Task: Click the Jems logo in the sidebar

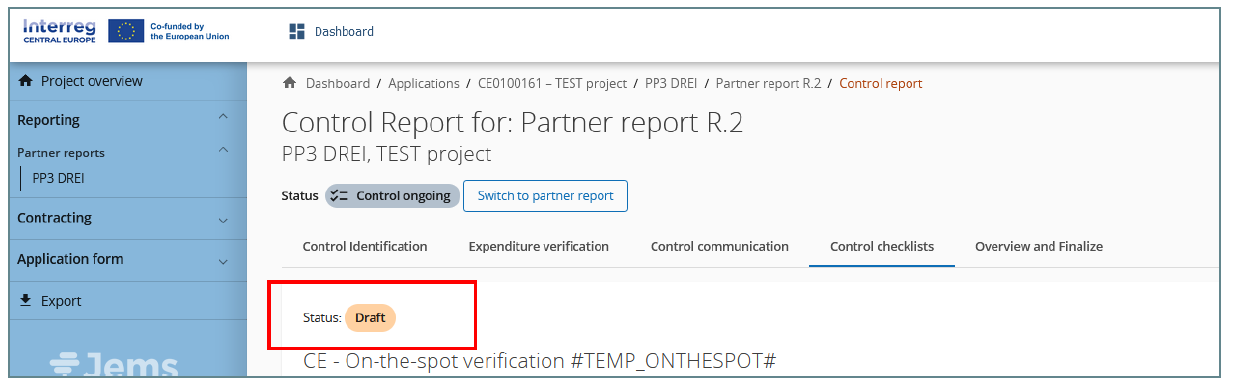Action: click(114, 364)
